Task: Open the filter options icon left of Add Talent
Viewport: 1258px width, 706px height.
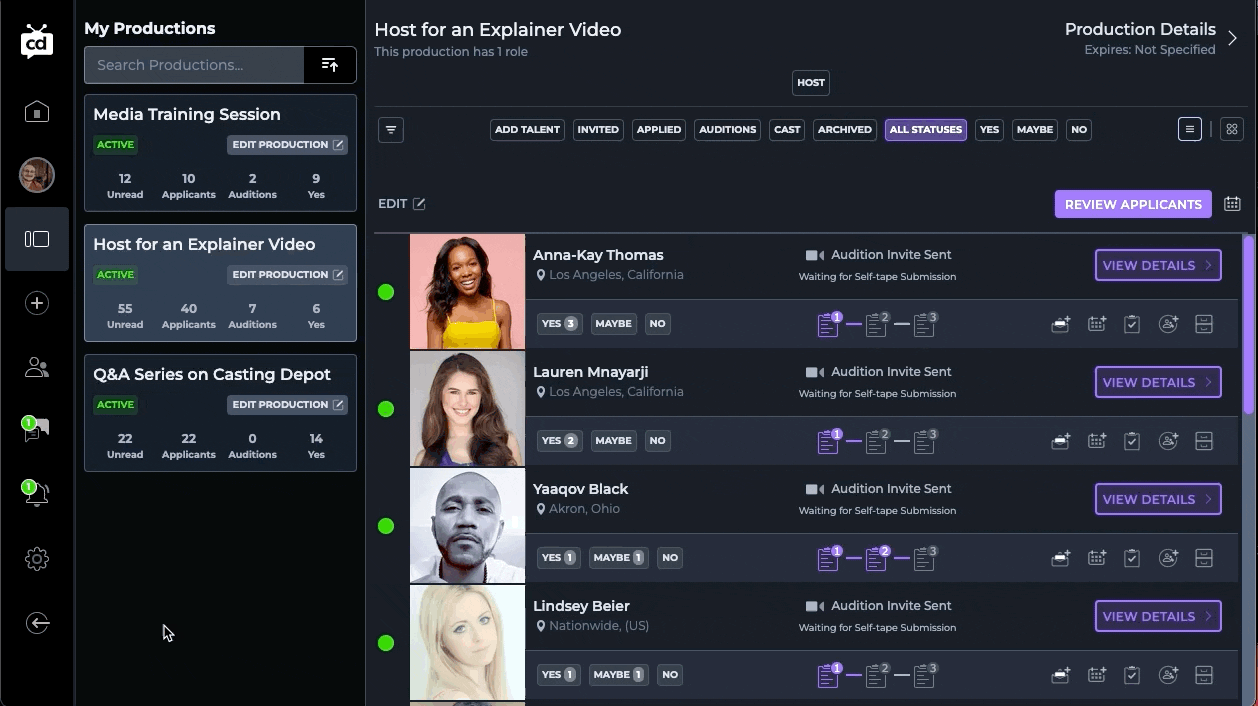Action: pyautogui.click(x=391, y=130)
